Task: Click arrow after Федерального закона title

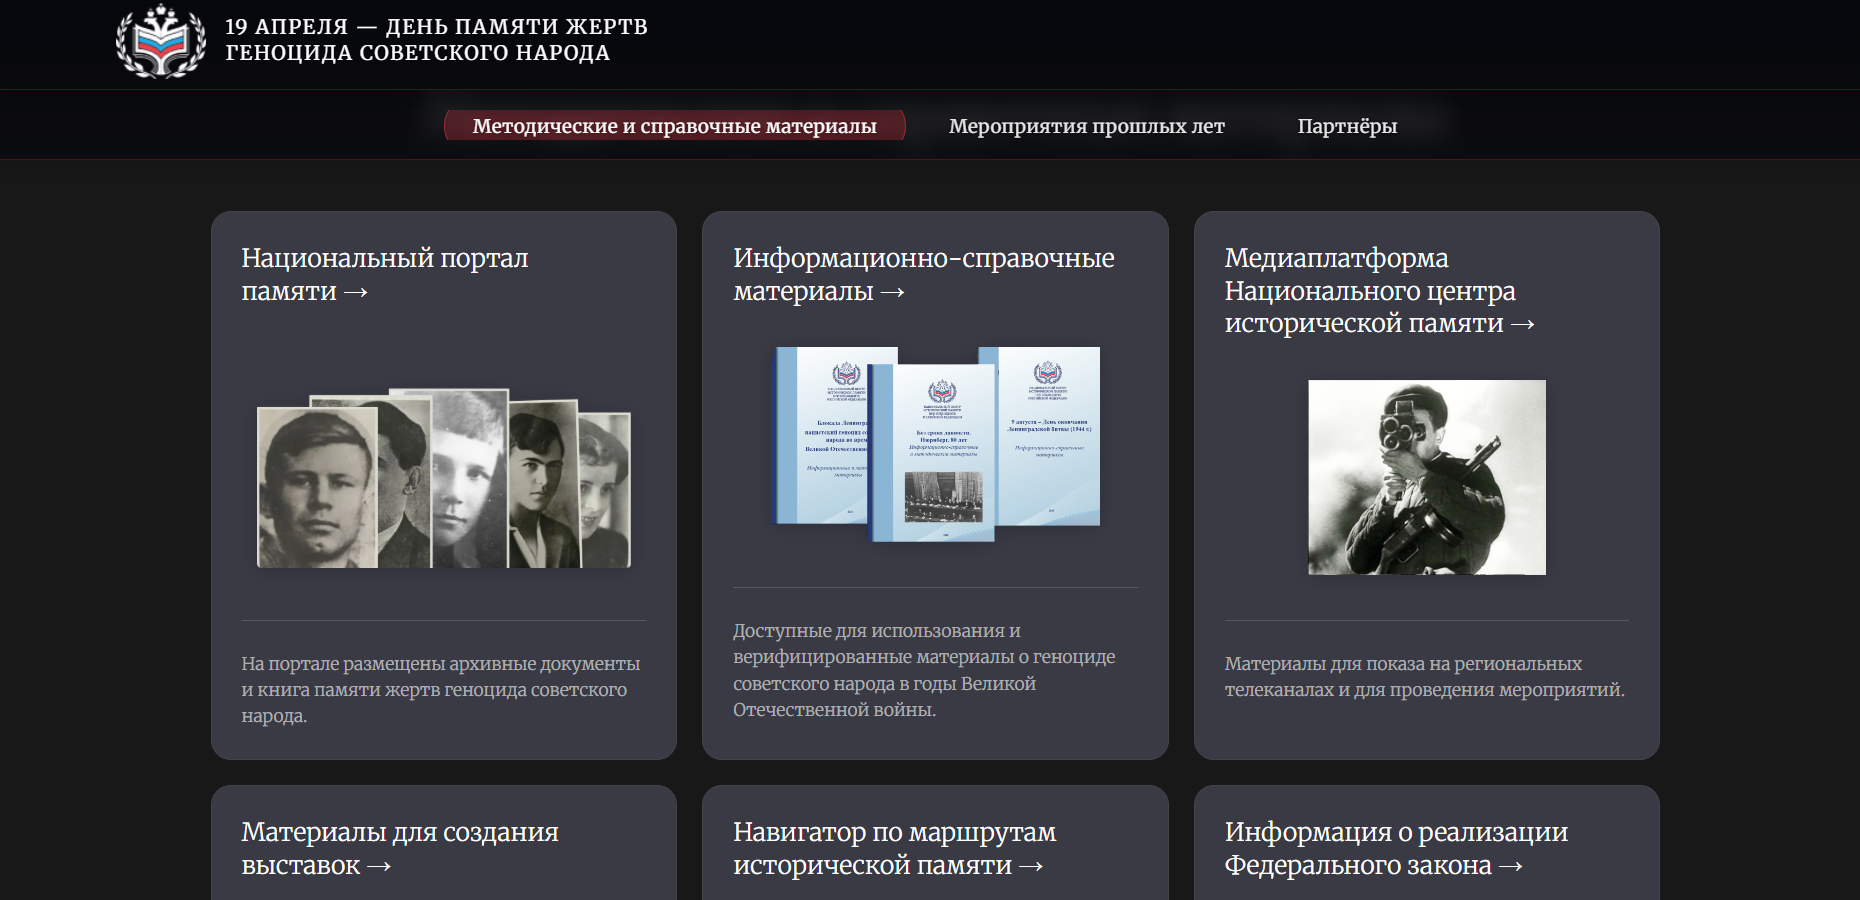Action: click(1510, 867)
